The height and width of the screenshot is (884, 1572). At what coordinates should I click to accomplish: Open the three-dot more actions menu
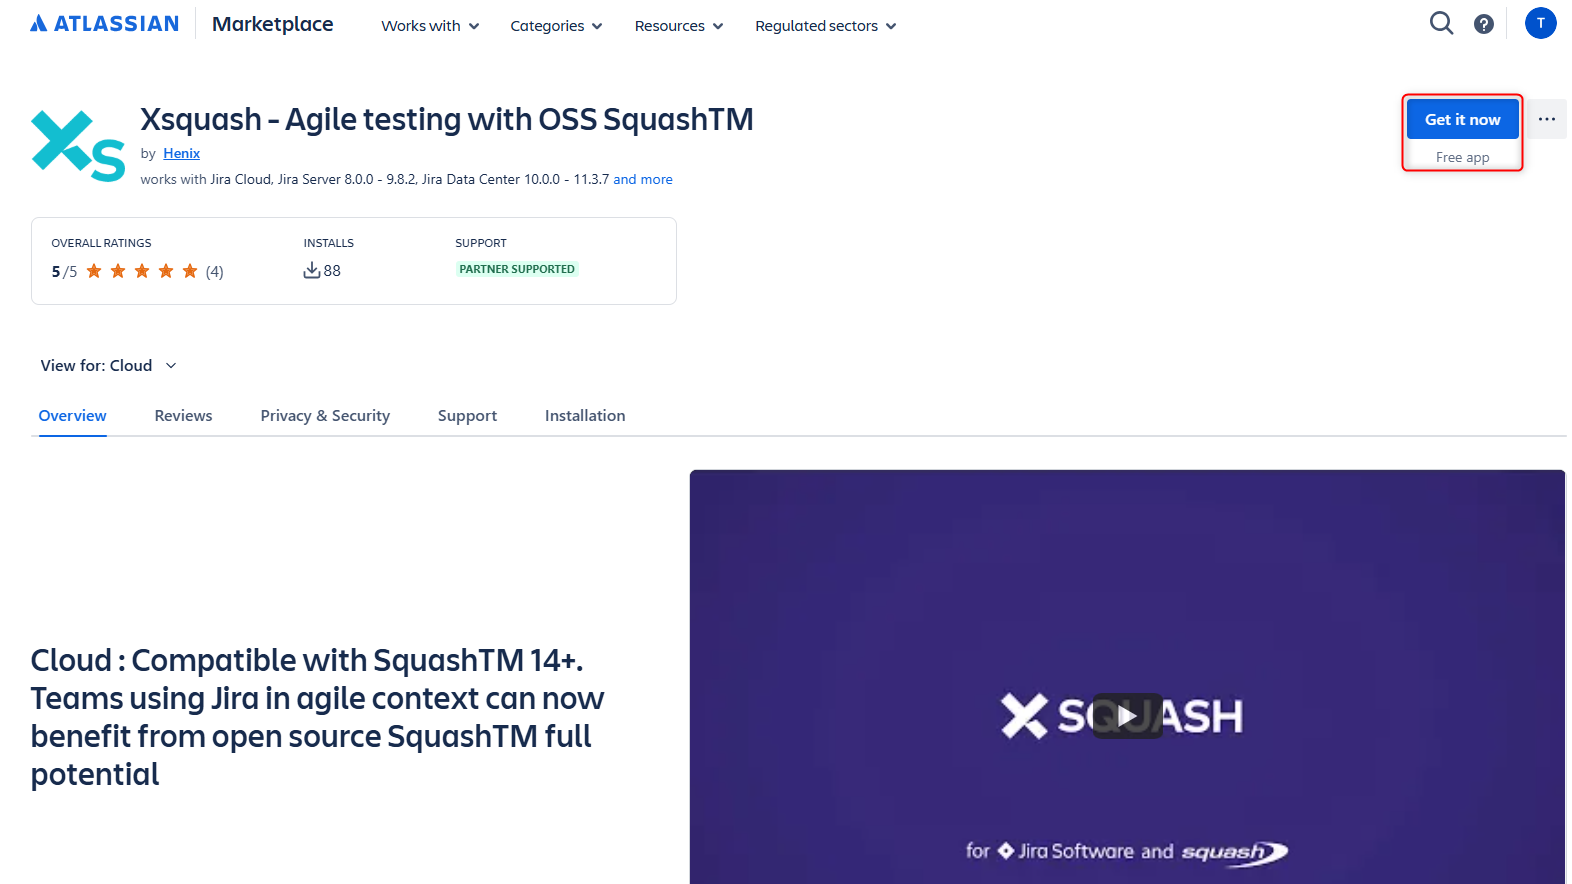pos(1547,119)
